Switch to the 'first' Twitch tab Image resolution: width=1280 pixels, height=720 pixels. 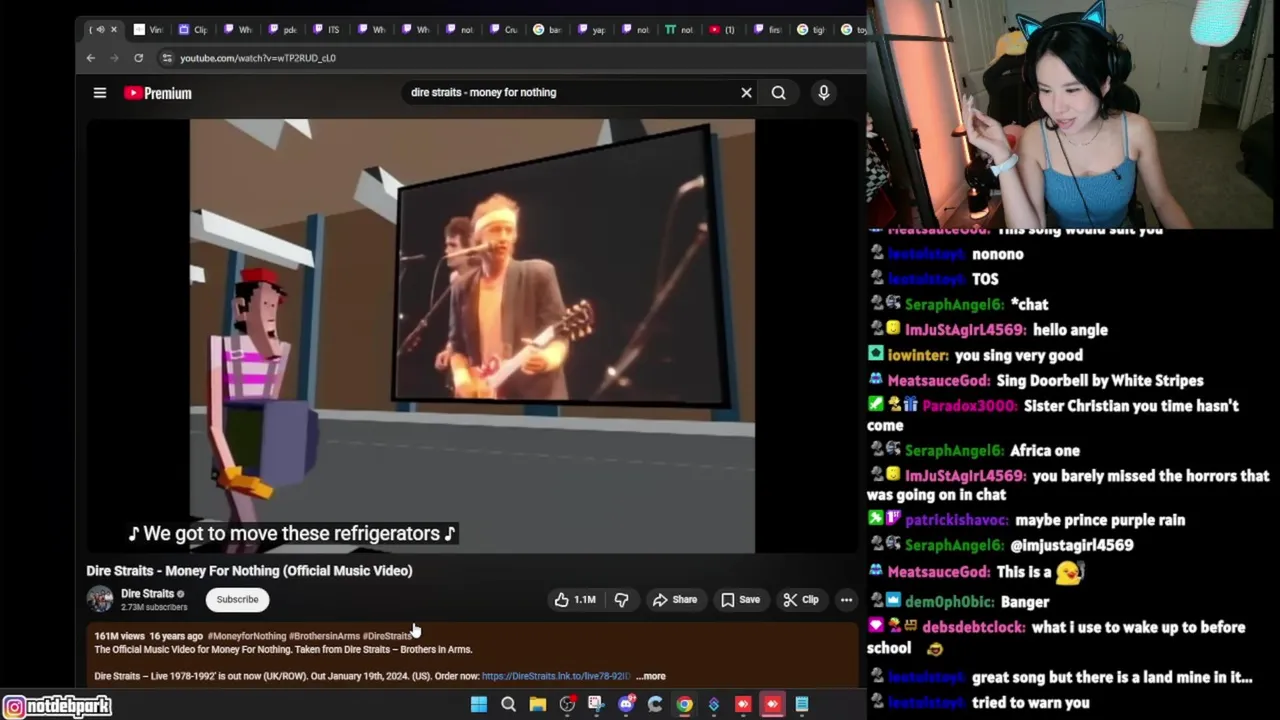[x=767, y=29]
